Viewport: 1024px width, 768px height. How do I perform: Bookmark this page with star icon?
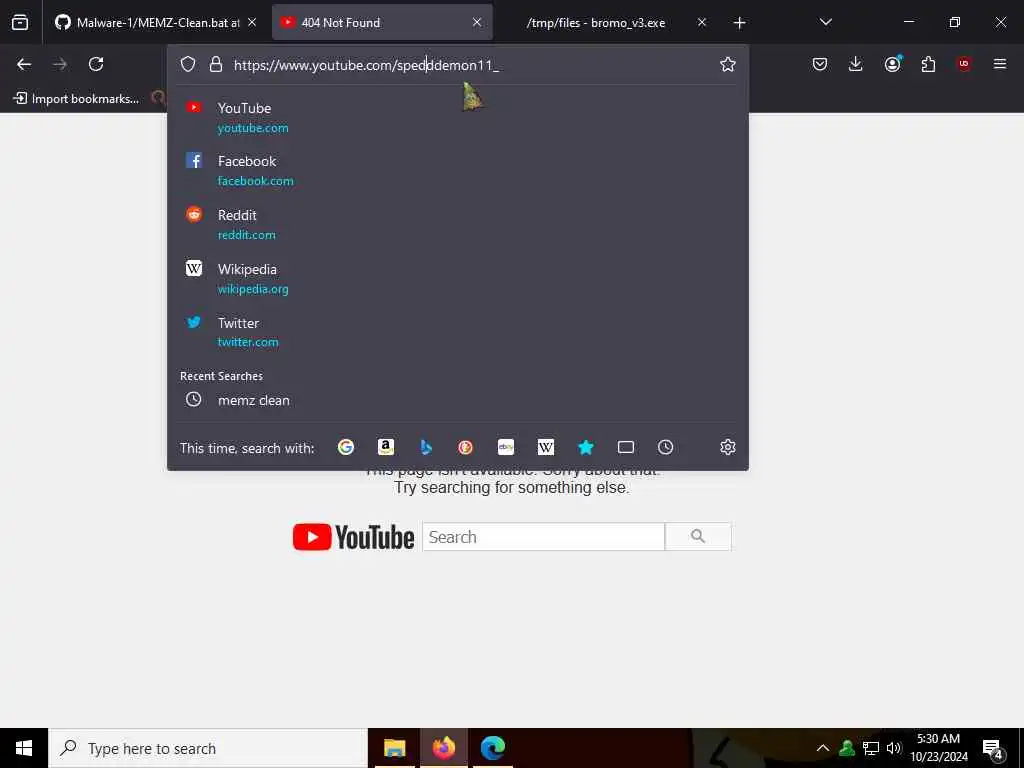728,64
